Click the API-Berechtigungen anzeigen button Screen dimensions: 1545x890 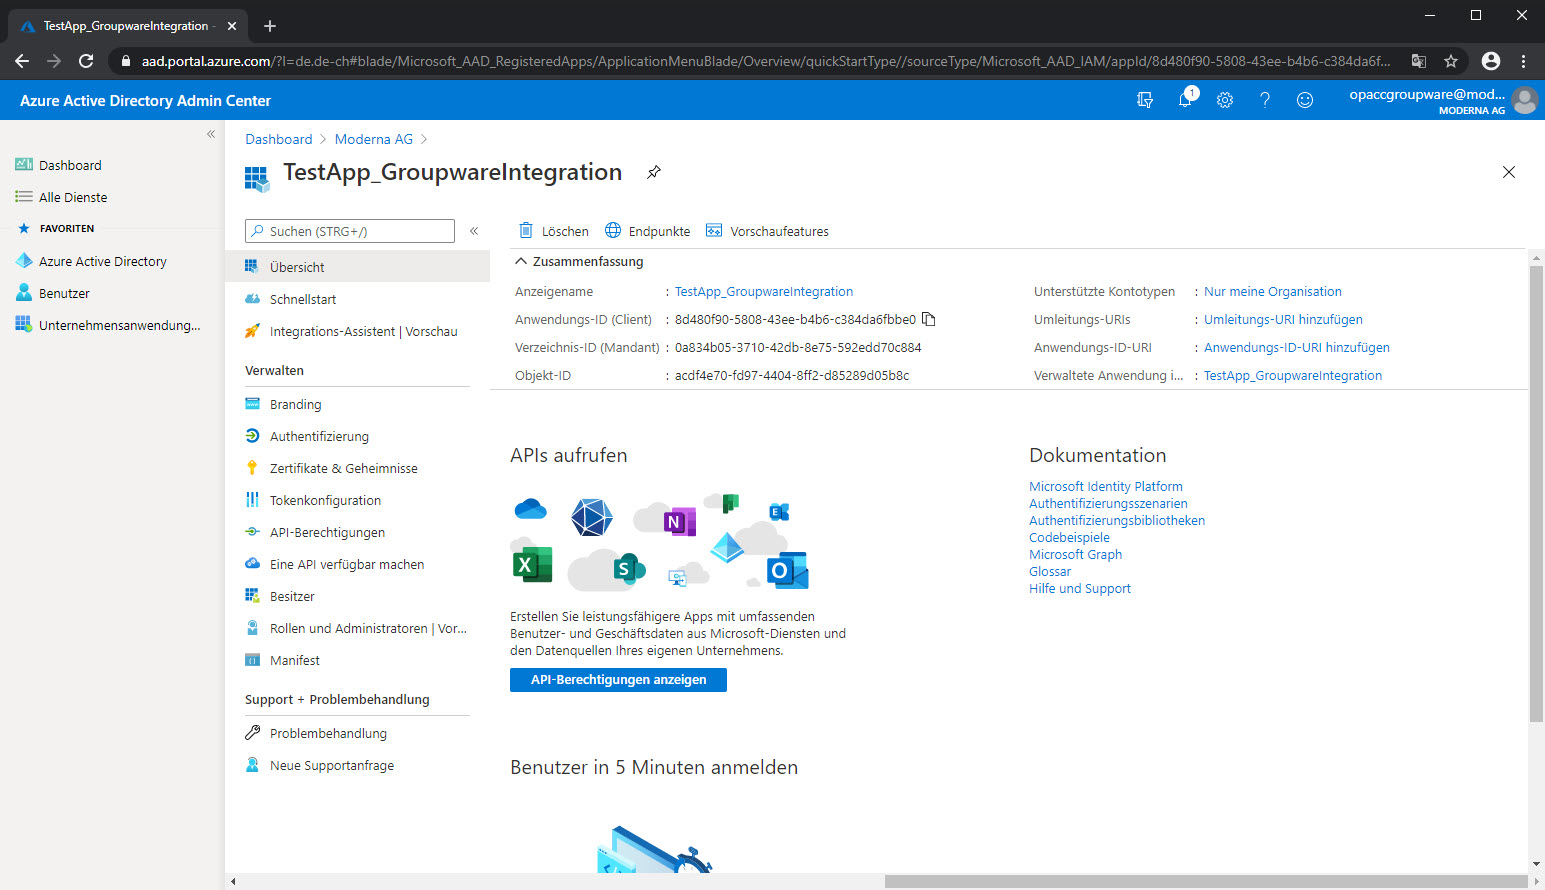618,680
